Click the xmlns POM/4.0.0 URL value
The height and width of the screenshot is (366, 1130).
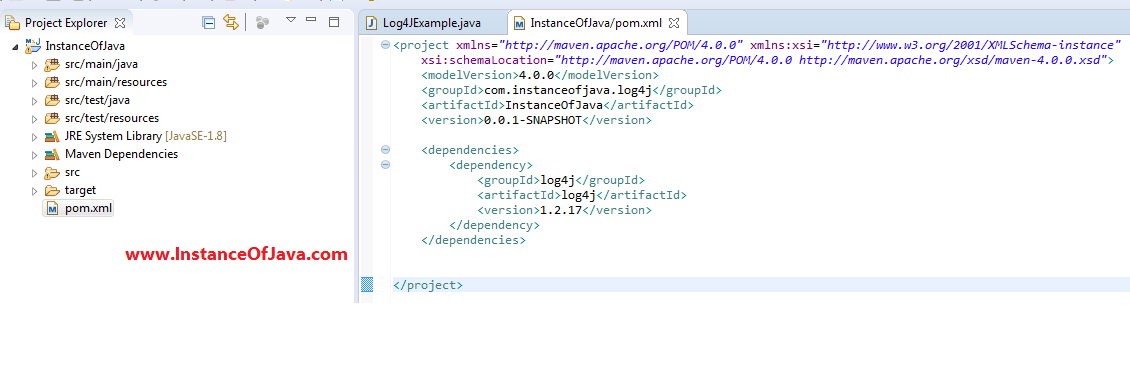pyautogui.click(x=621, y=45)
